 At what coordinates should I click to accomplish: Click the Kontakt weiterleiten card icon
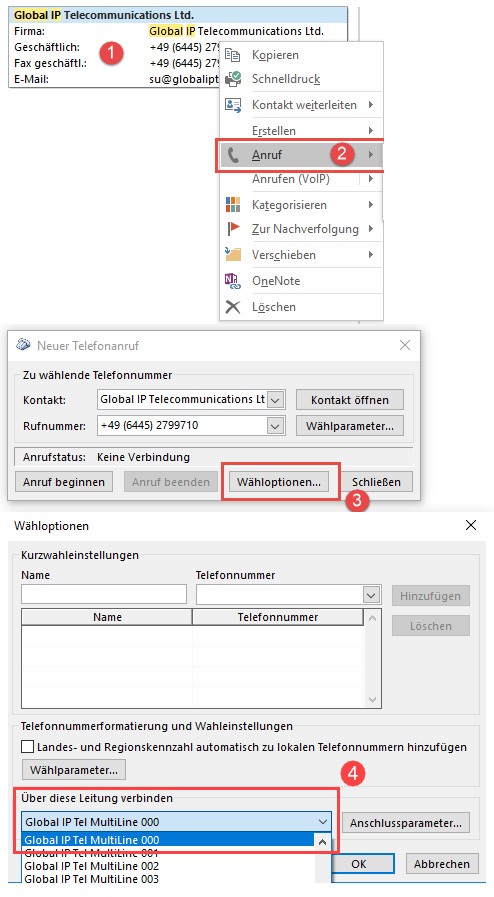[233, 105]
